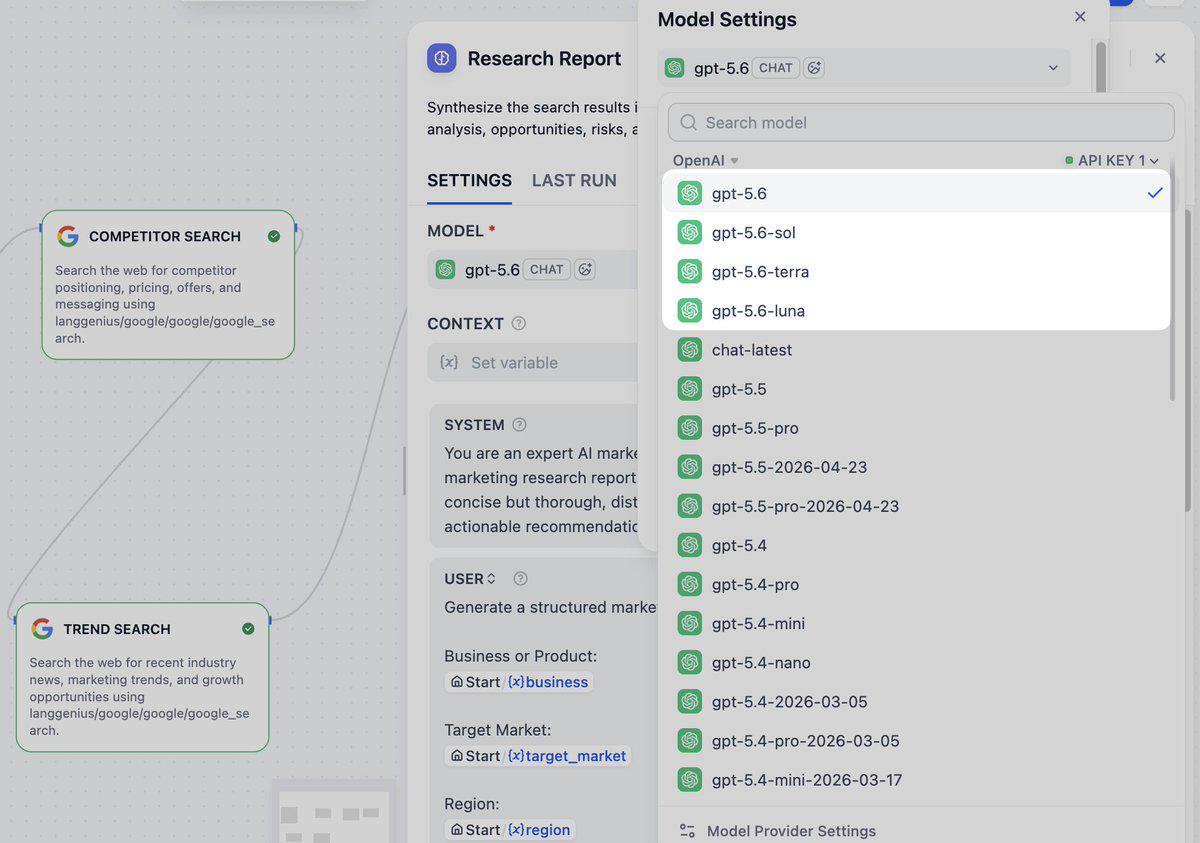Click the help icon next to CONTEXT
Image resolution: width=1200 pixels, height=843 pixels.
tap(518, 323)
